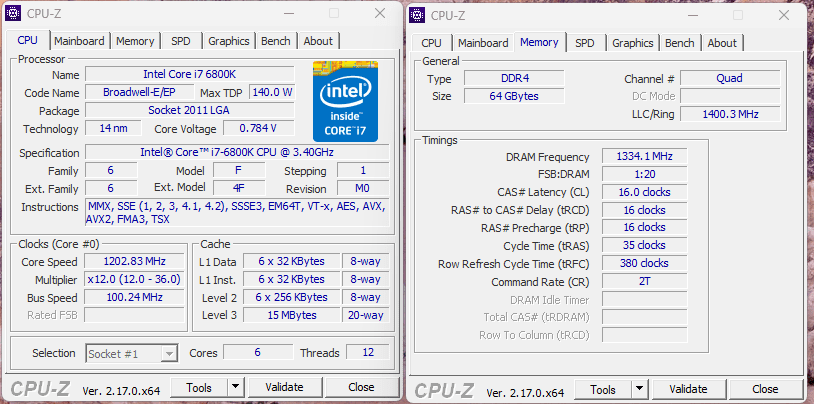Click the processor Name field Intel Core i7 6800K
814x404 pixels.
[189, 74]
